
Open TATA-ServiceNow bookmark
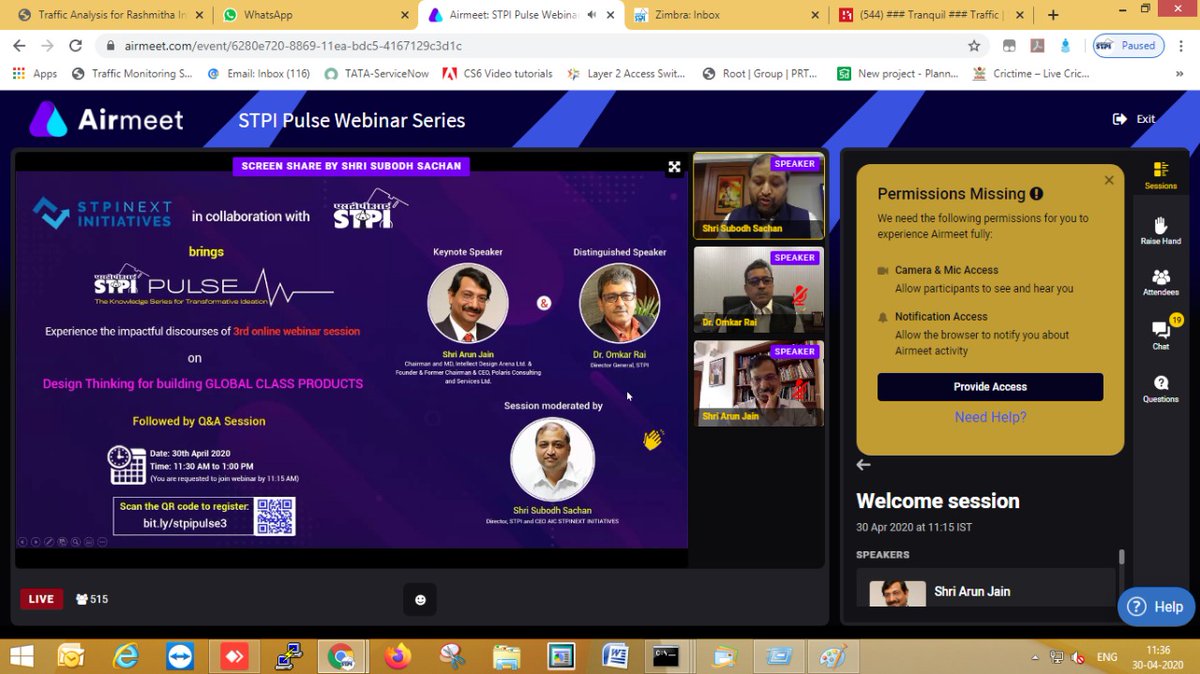point(377,73)
